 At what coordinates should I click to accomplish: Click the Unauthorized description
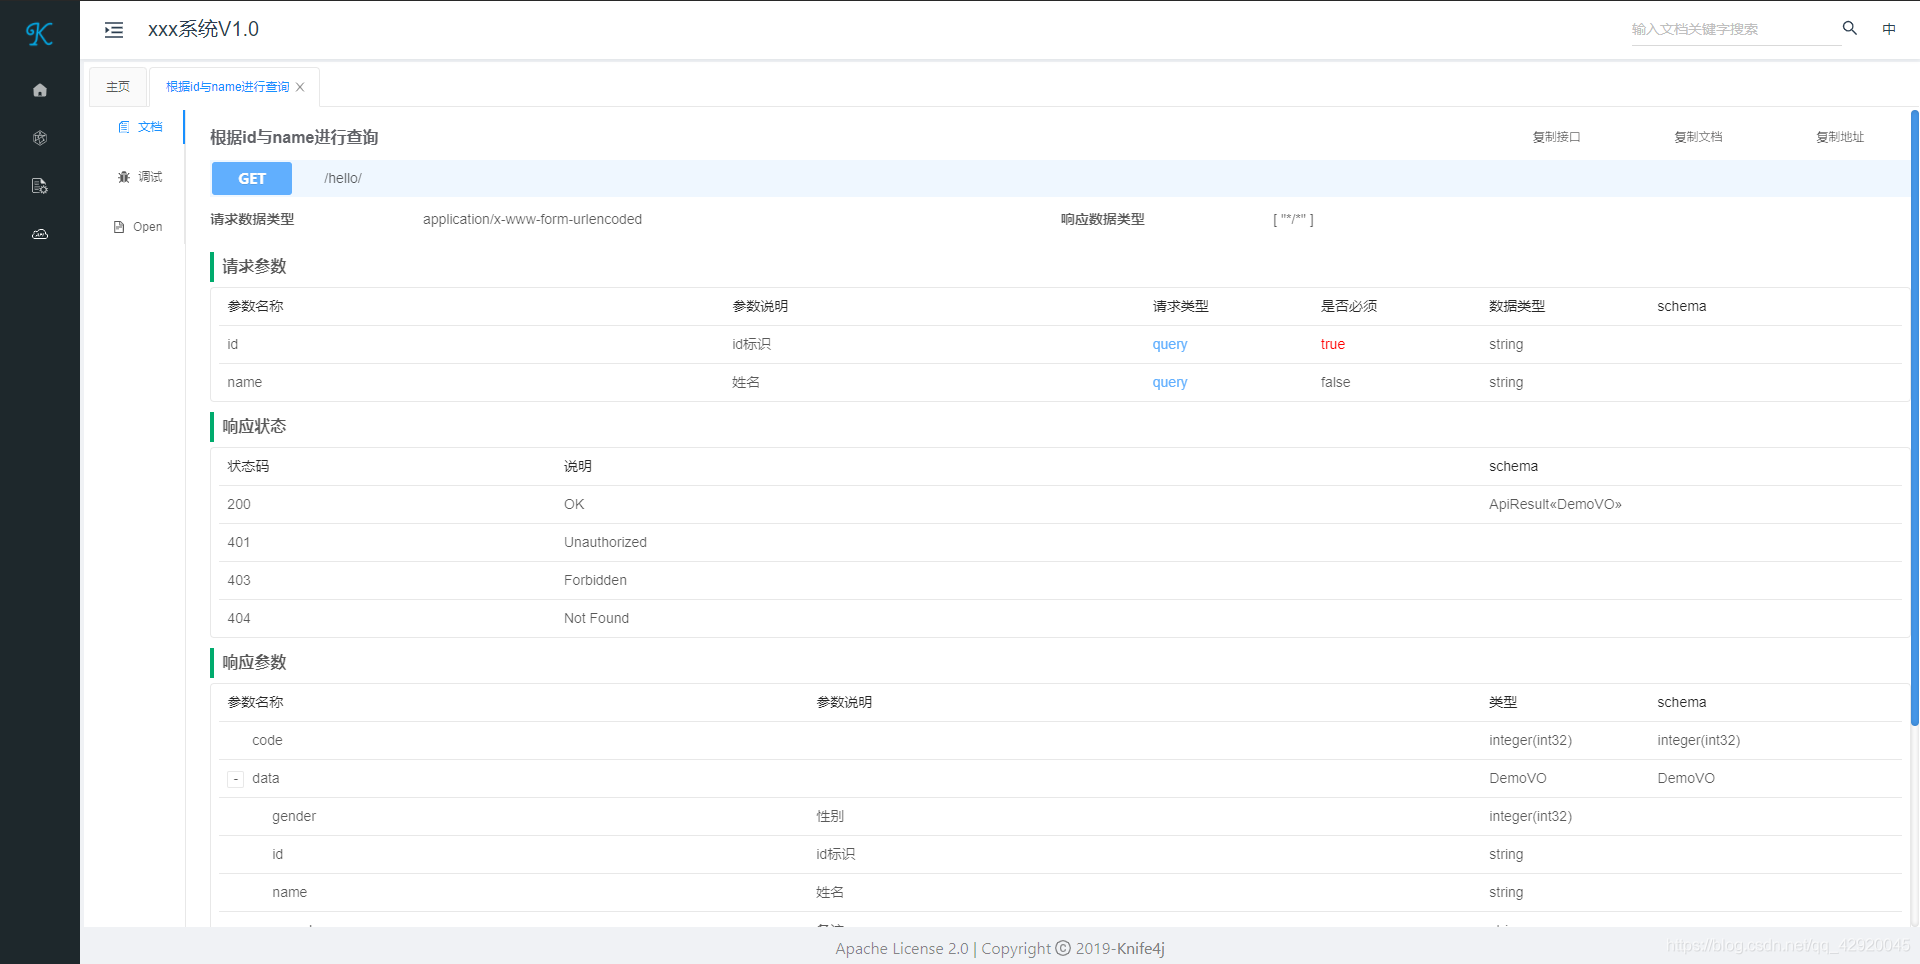click(605, 542)
